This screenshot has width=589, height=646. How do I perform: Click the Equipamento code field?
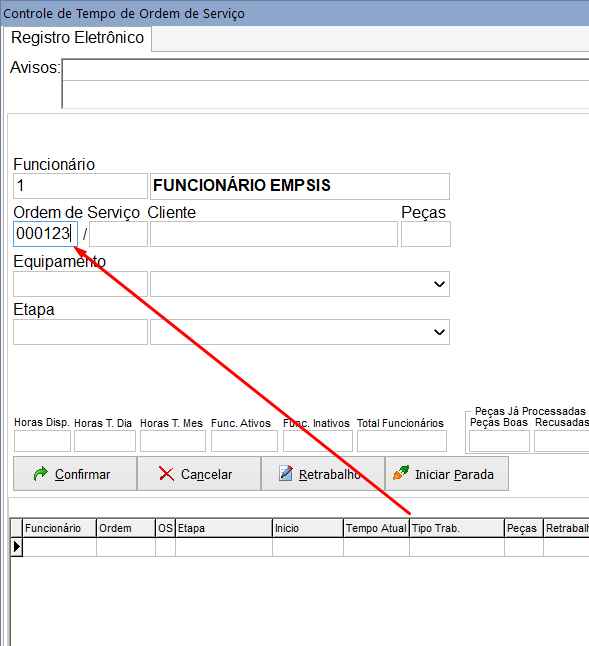(x=80, y=284)
